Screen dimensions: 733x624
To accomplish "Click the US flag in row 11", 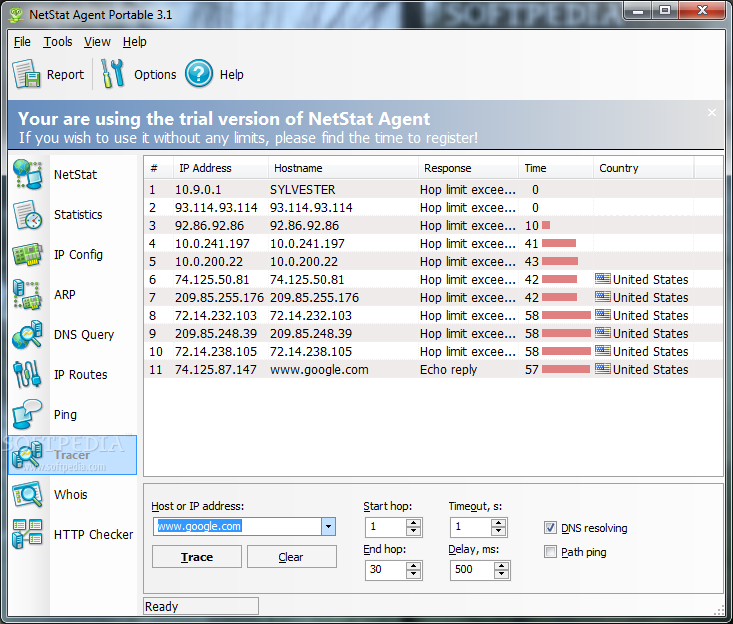I will point(603,369).
